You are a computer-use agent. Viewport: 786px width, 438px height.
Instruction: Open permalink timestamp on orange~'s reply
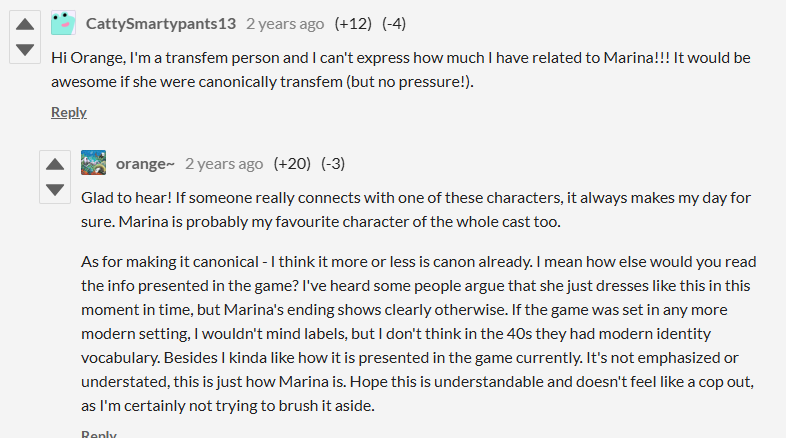pos(224,164)
